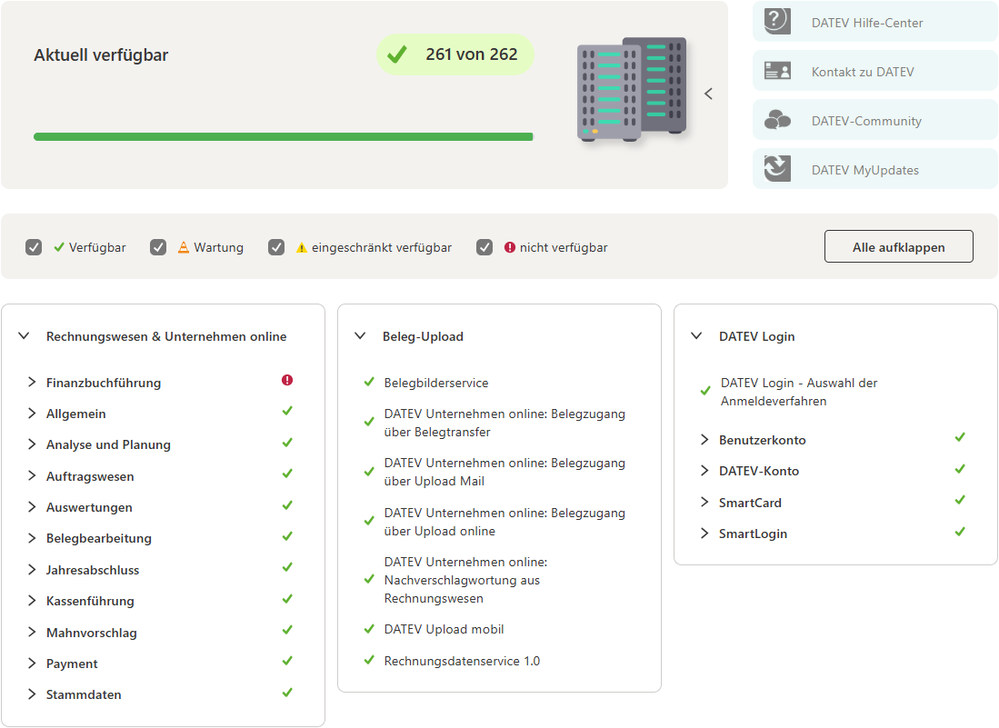999x728 pixels.
Task: Click the check icon before DATEV Upload mobil
Action: click(369, 629)
